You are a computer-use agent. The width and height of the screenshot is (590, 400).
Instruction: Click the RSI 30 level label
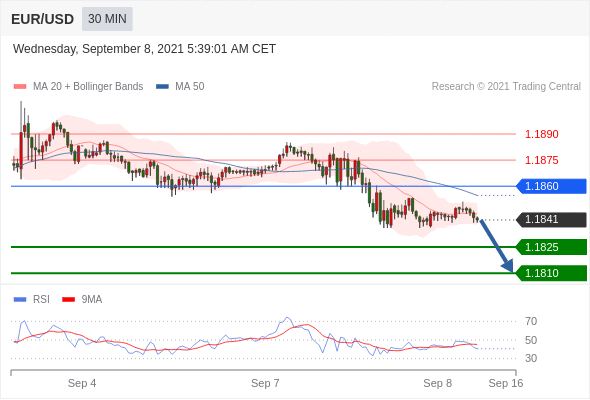[531, 358]
